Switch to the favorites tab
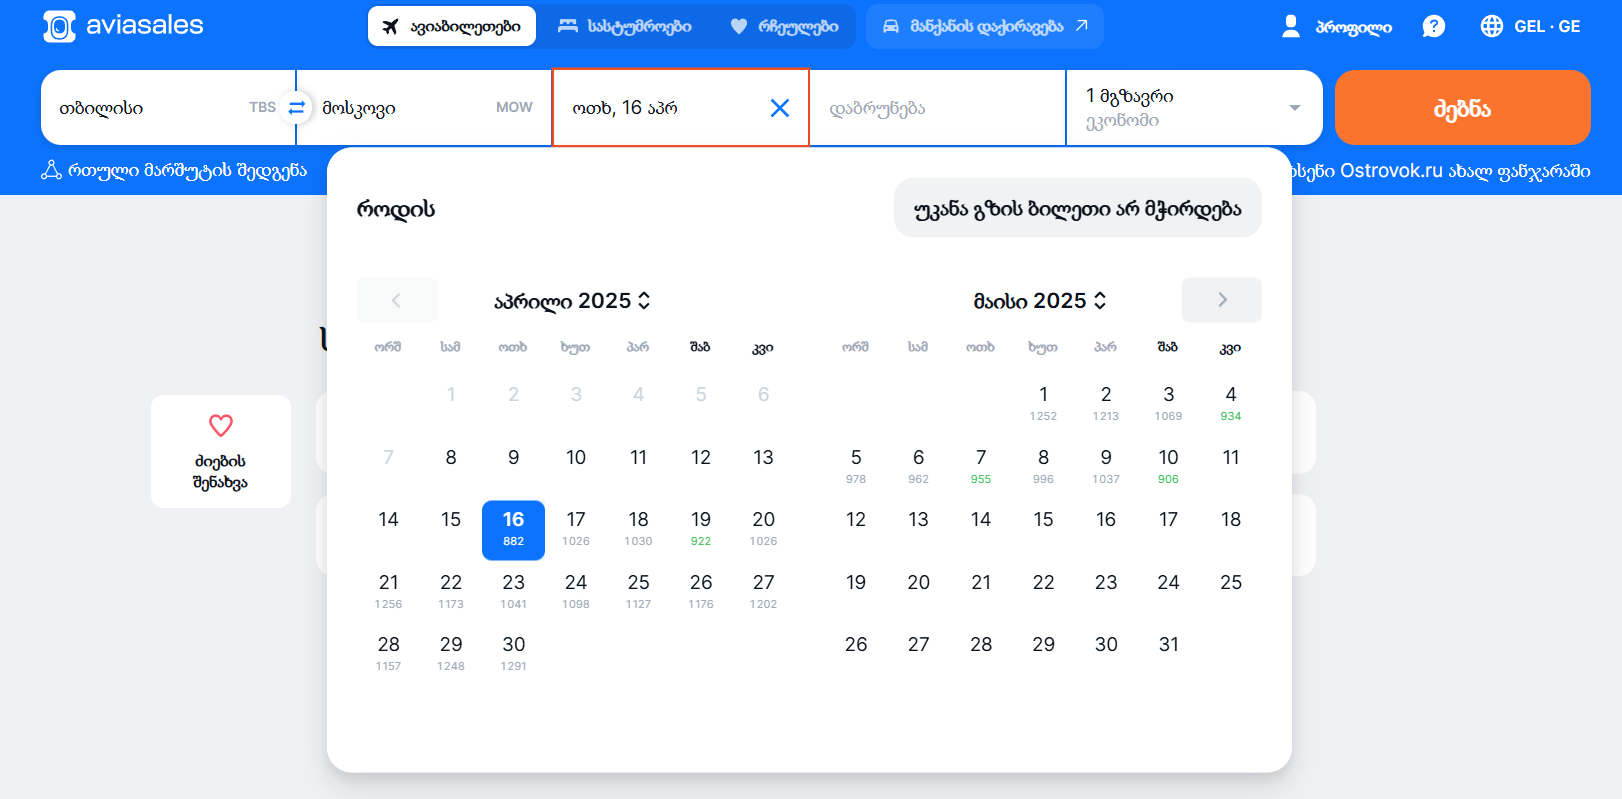Image resolution: width=1622 pixels, height=799 pixels. 785,26
